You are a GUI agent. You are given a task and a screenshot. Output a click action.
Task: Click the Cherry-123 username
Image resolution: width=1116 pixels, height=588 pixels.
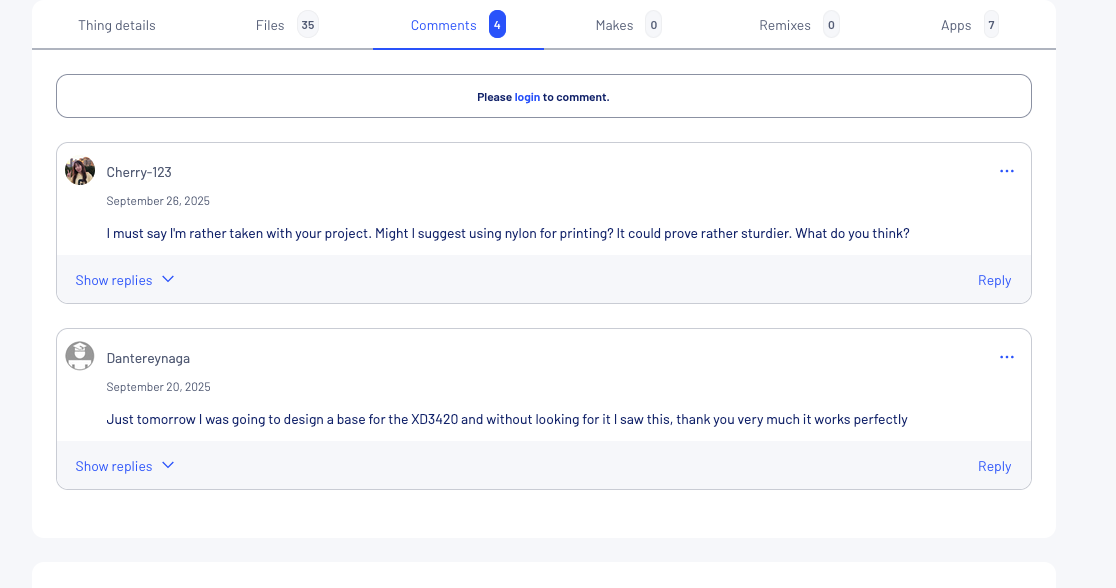pos(139,172)
